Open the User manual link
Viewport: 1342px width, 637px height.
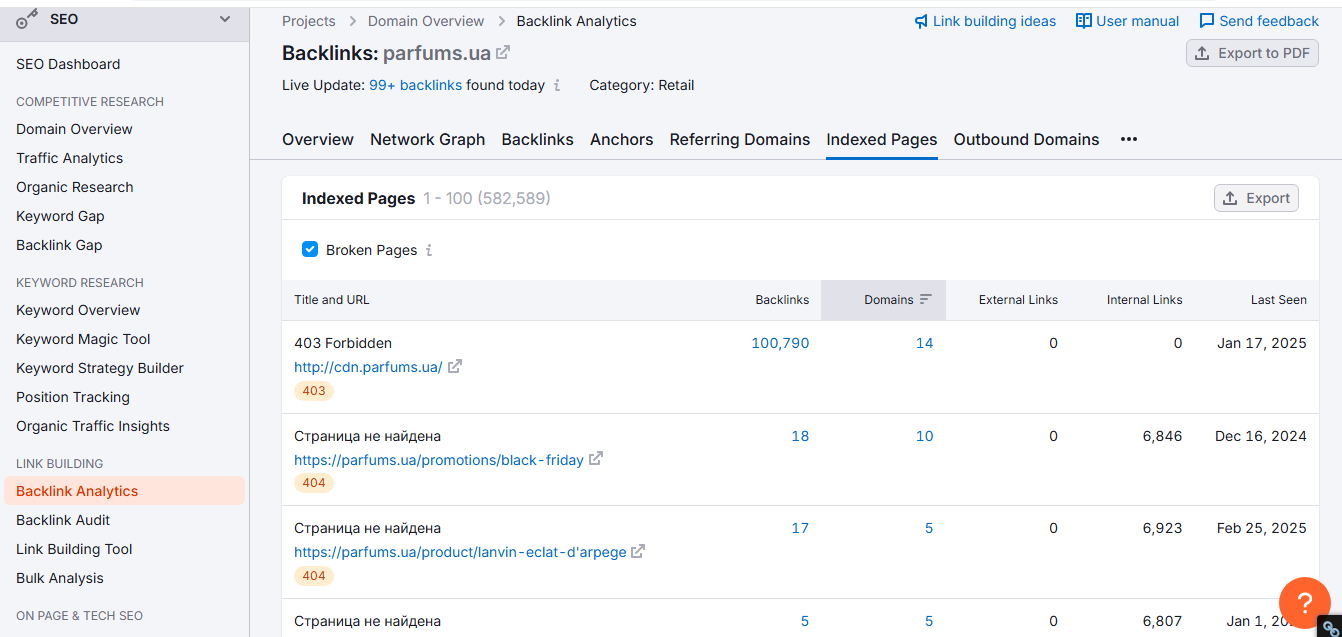click(1127, 21)
